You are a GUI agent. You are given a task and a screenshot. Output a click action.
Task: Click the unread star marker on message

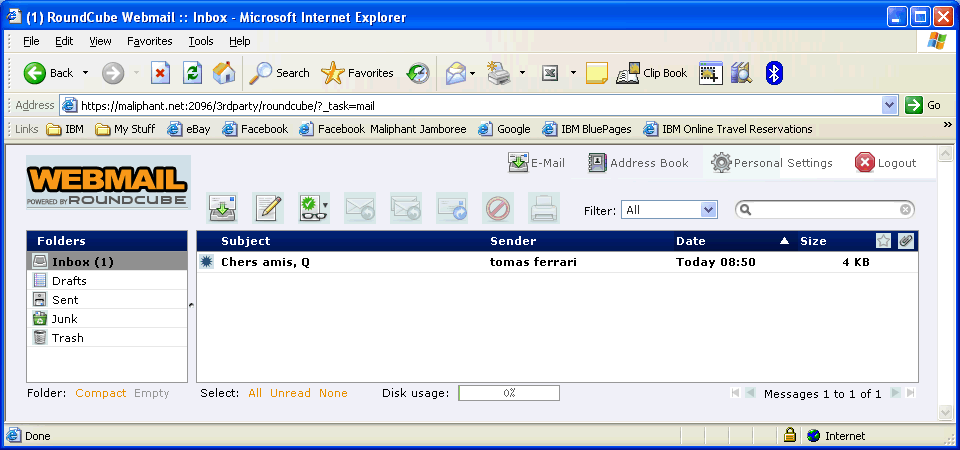coord(207,262)
